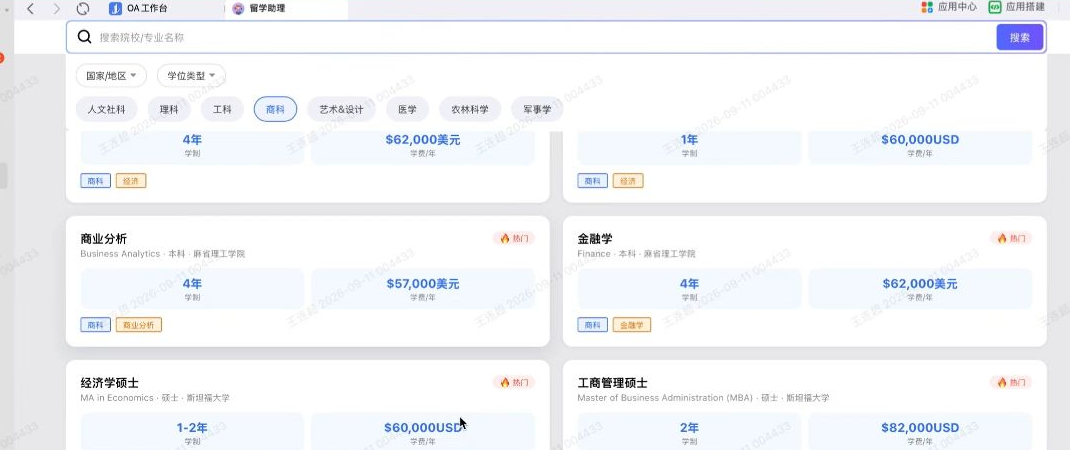Open the 商业分析 program card title
The height and width of the screenshot is (450, 1070).
point(104,239)
